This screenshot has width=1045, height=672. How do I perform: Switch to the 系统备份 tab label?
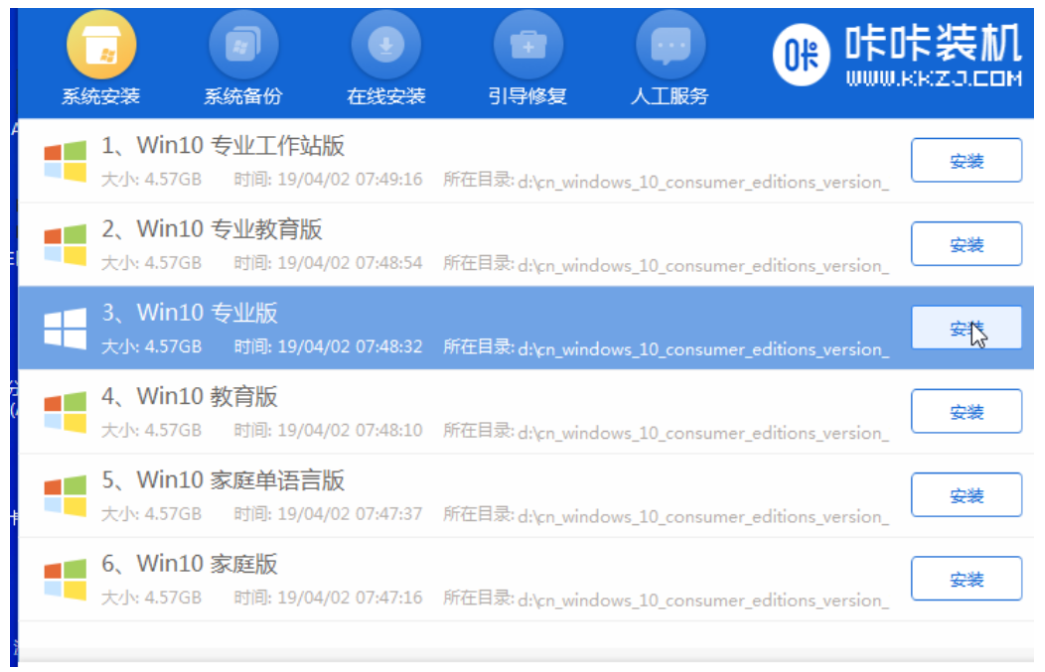[x=243, y=97]
